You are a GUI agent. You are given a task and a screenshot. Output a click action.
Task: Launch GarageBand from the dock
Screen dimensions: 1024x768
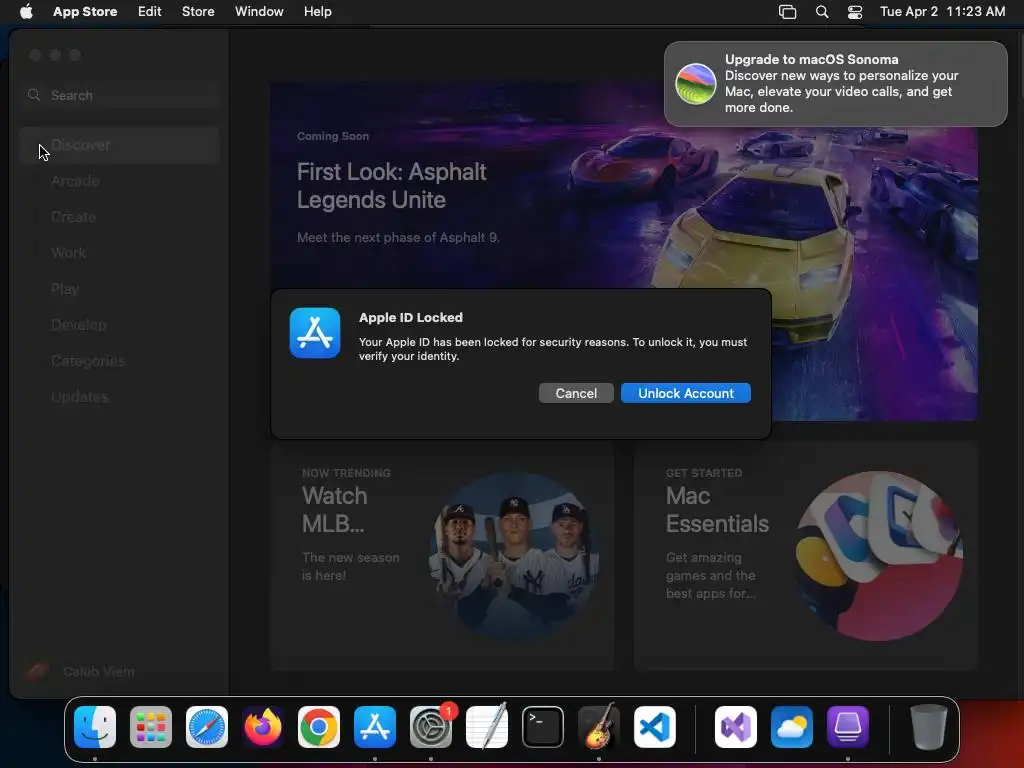(x=599, y=727)
